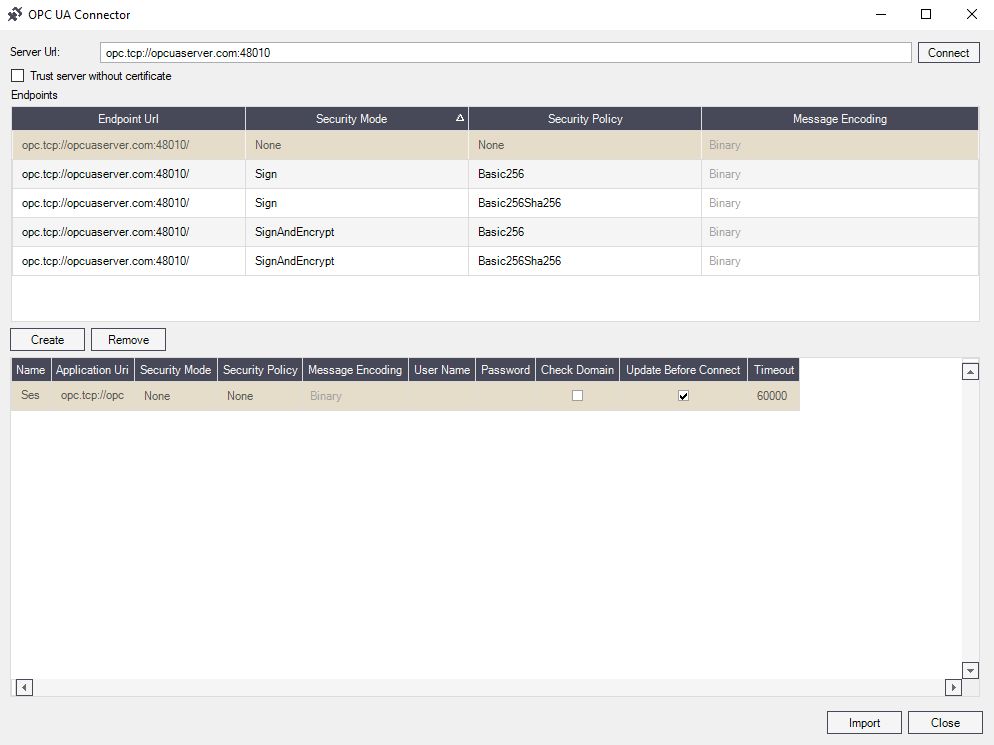Disable Update Before Connect for the session
Image resolution: width=994 pixels, height=745 pixels.
[x=683, y=395]
